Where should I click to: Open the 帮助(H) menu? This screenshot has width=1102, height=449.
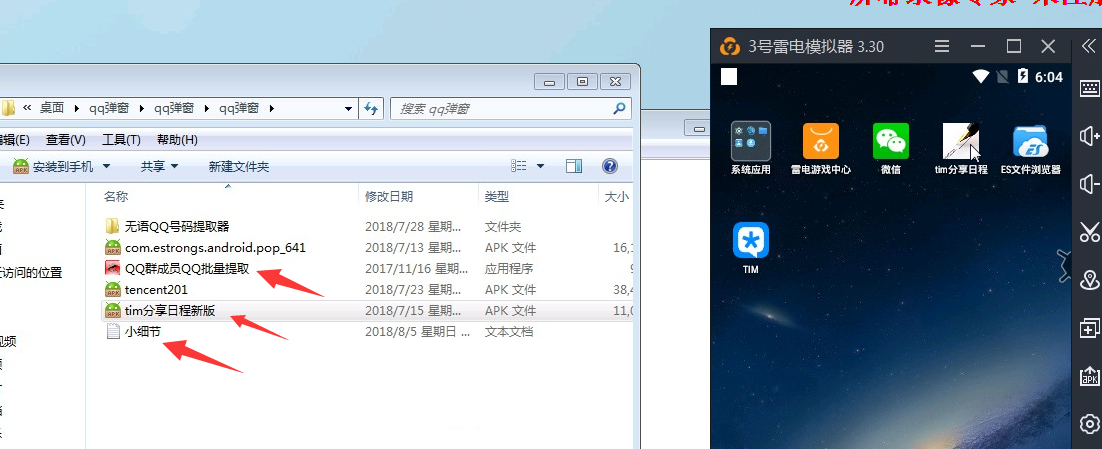coord(177,140)
